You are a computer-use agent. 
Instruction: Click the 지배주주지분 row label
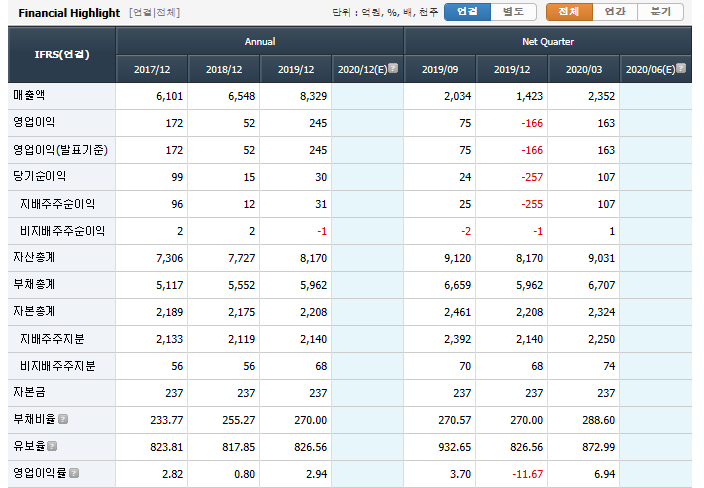point(52,339)
